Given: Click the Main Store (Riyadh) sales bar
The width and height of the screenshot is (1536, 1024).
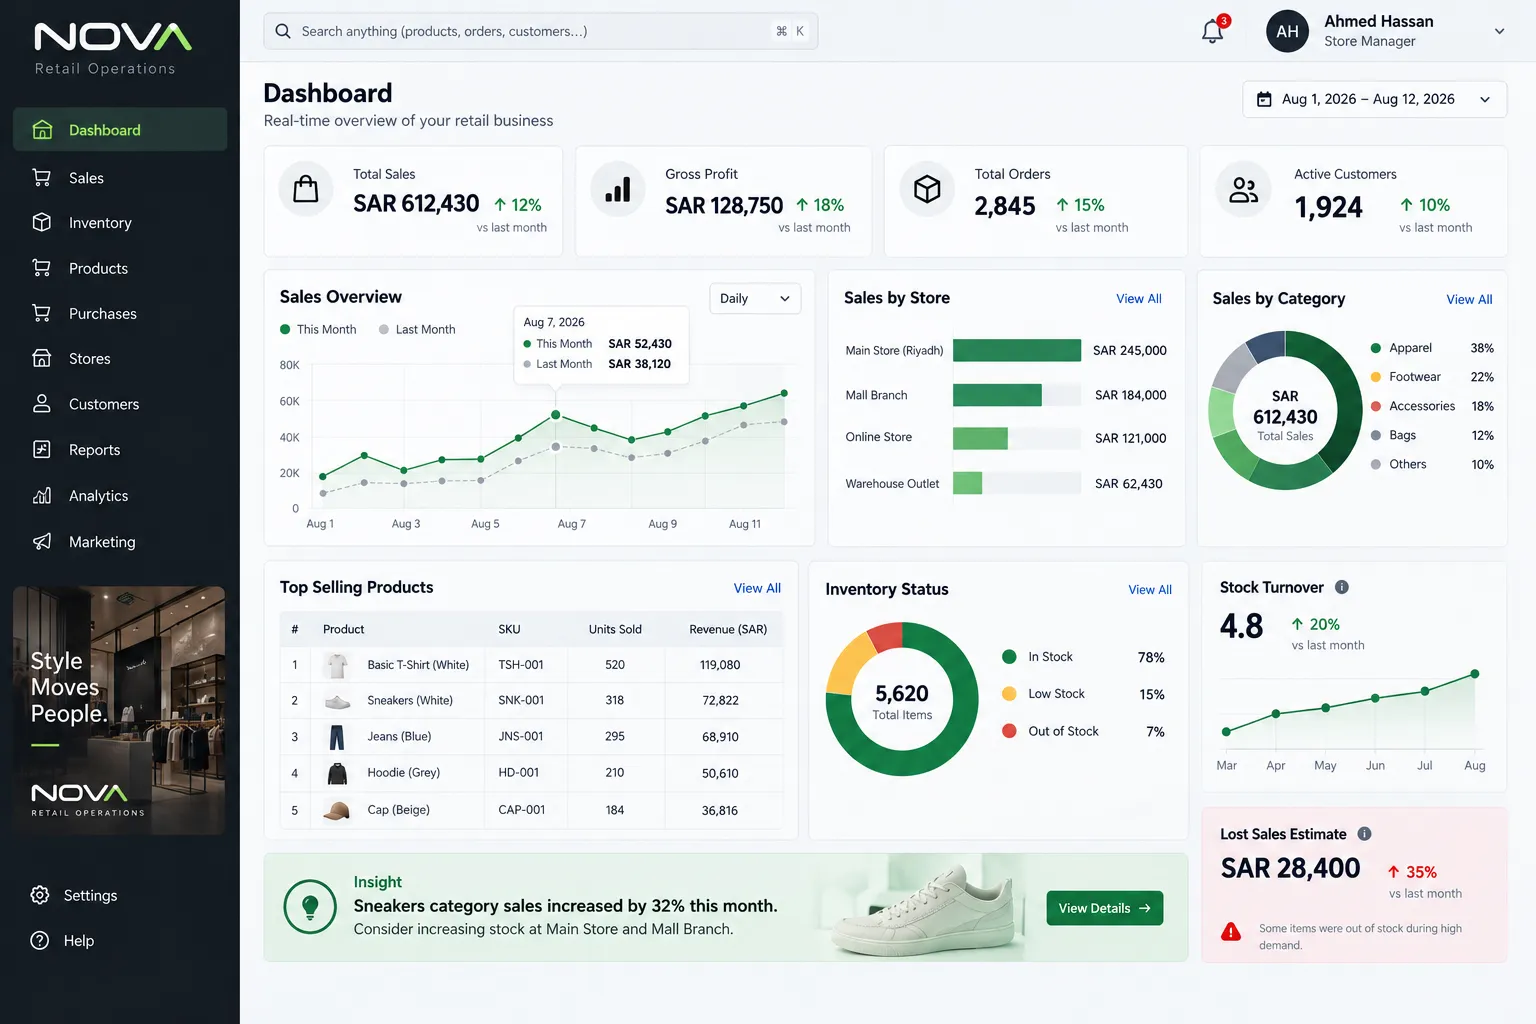Looking at the screenshot, I should [x=1017, y=350].
